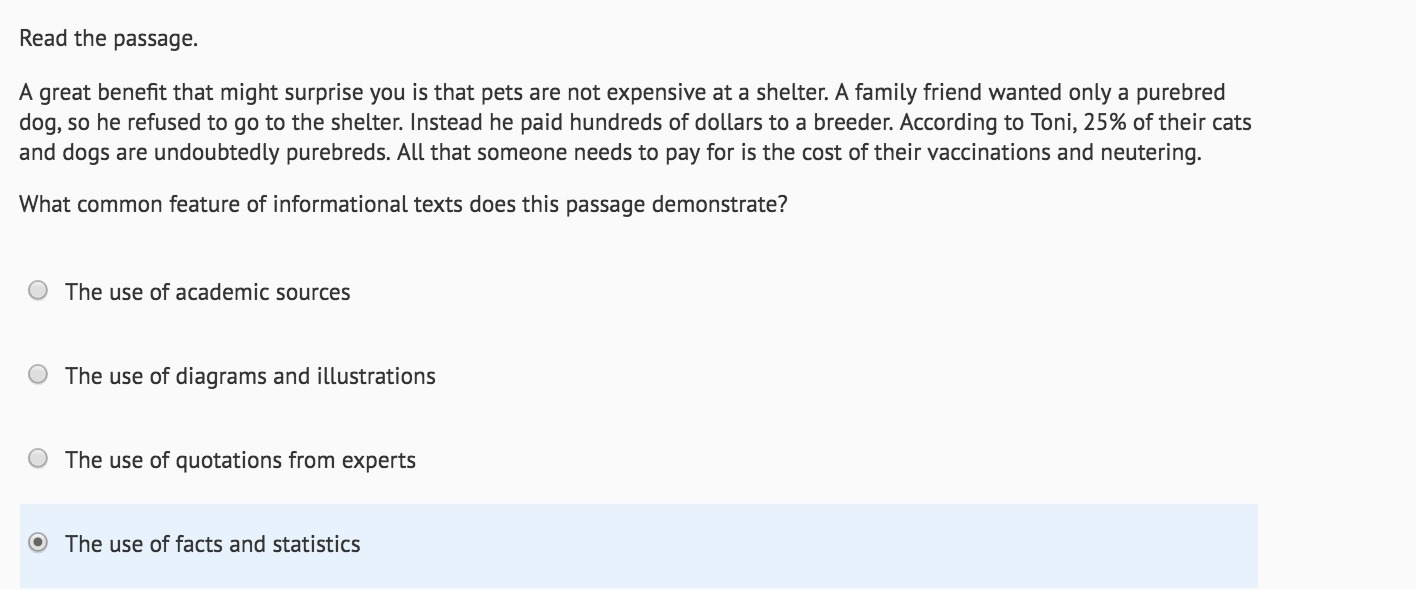Screen dimensions: 1416x590
Task: Click the word "vaccinations" in the passage
Action: pos(949,153)
